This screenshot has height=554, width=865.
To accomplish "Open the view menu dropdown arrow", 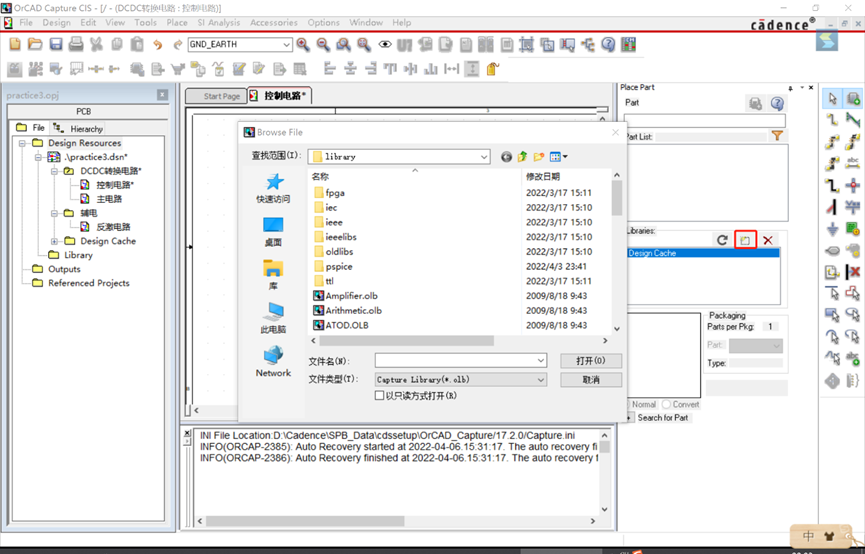I will 565,157.
